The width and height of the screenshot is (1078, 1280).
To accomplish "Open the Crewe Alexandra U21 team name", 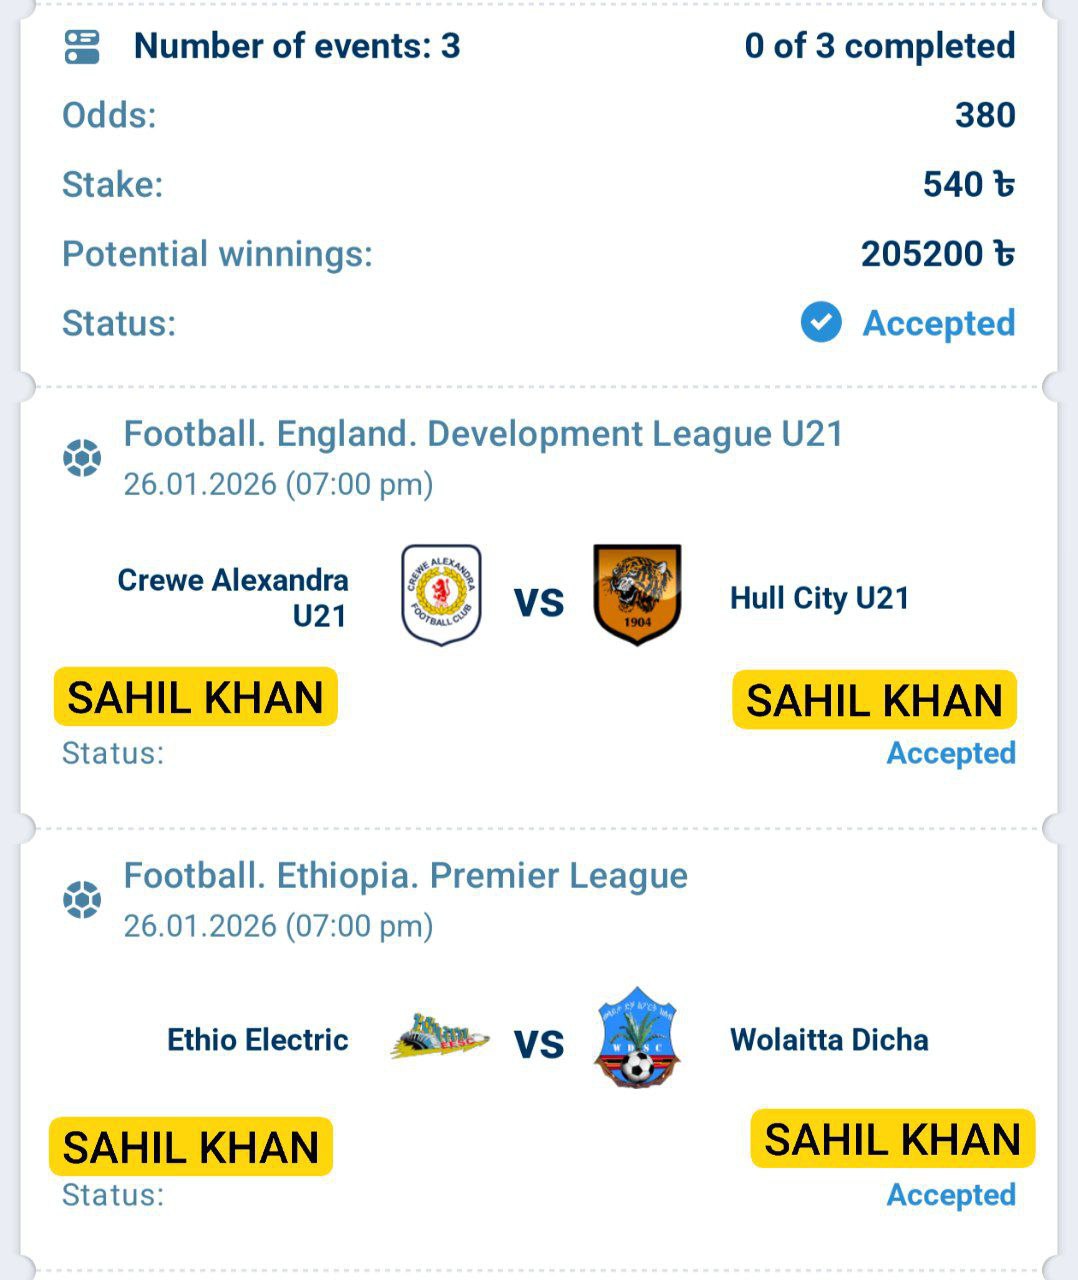I will (233, 597).
